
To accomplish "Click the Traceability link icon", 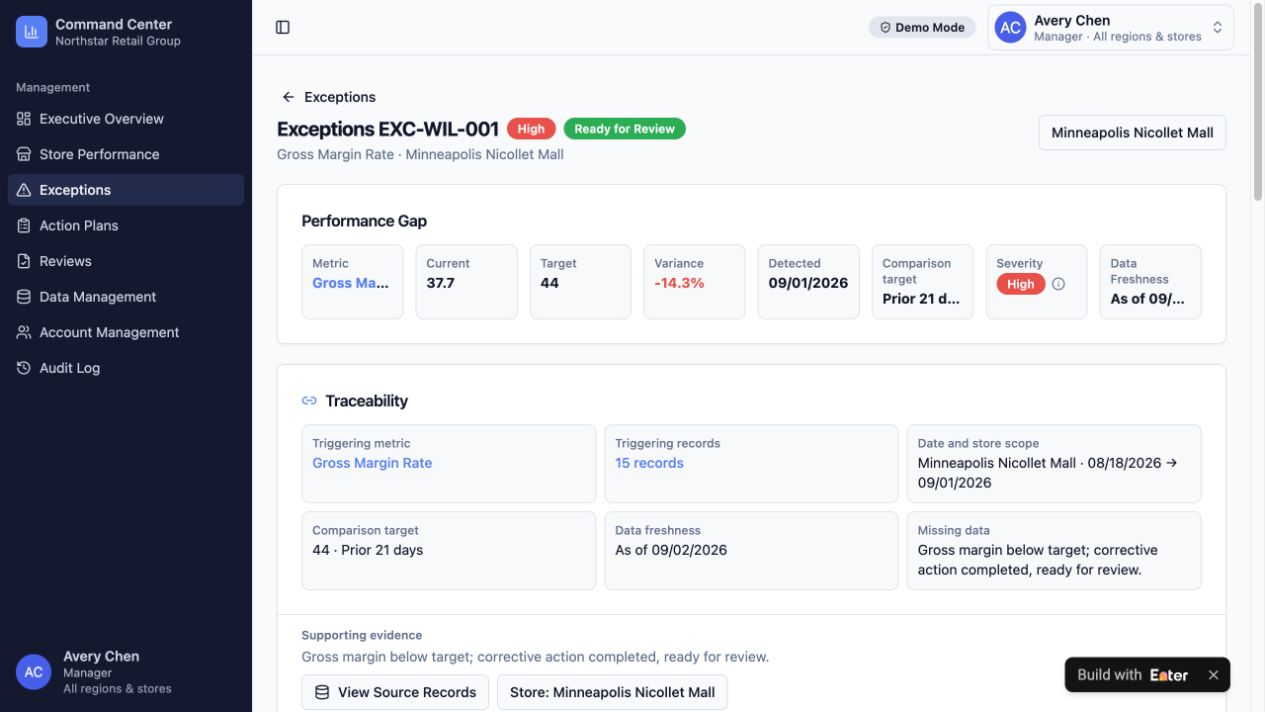I will [x=309, y=401].
